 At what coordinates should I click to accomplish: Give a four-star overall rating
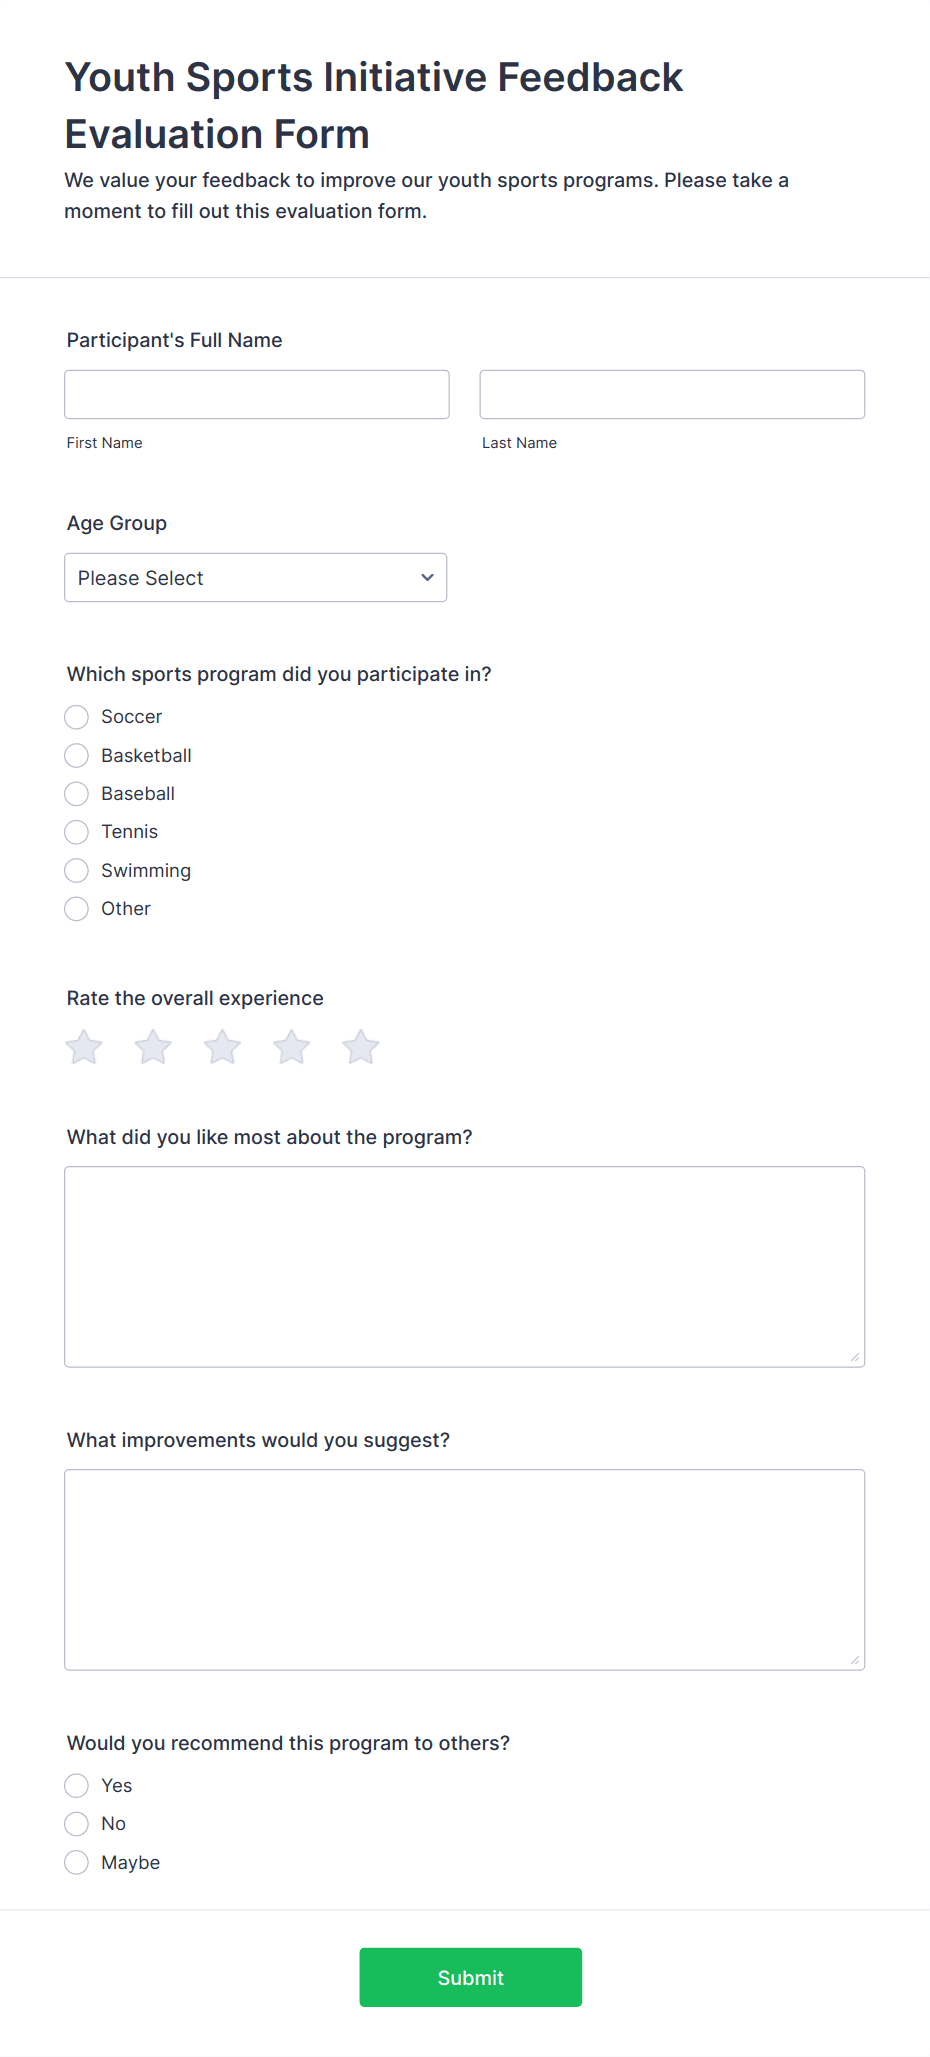click(x=292, y=1047)
